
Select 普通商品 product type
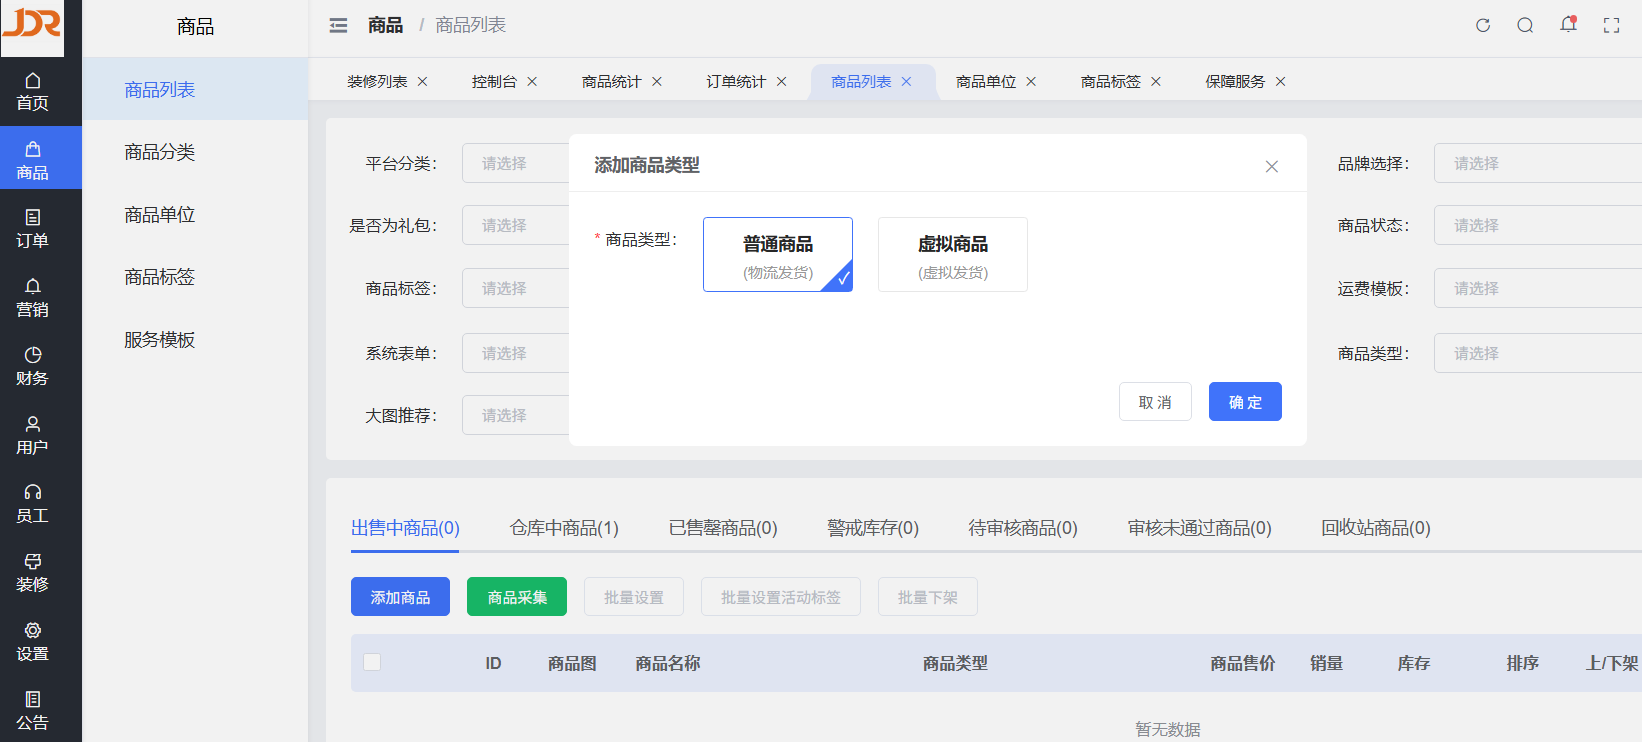click(778, 255)
